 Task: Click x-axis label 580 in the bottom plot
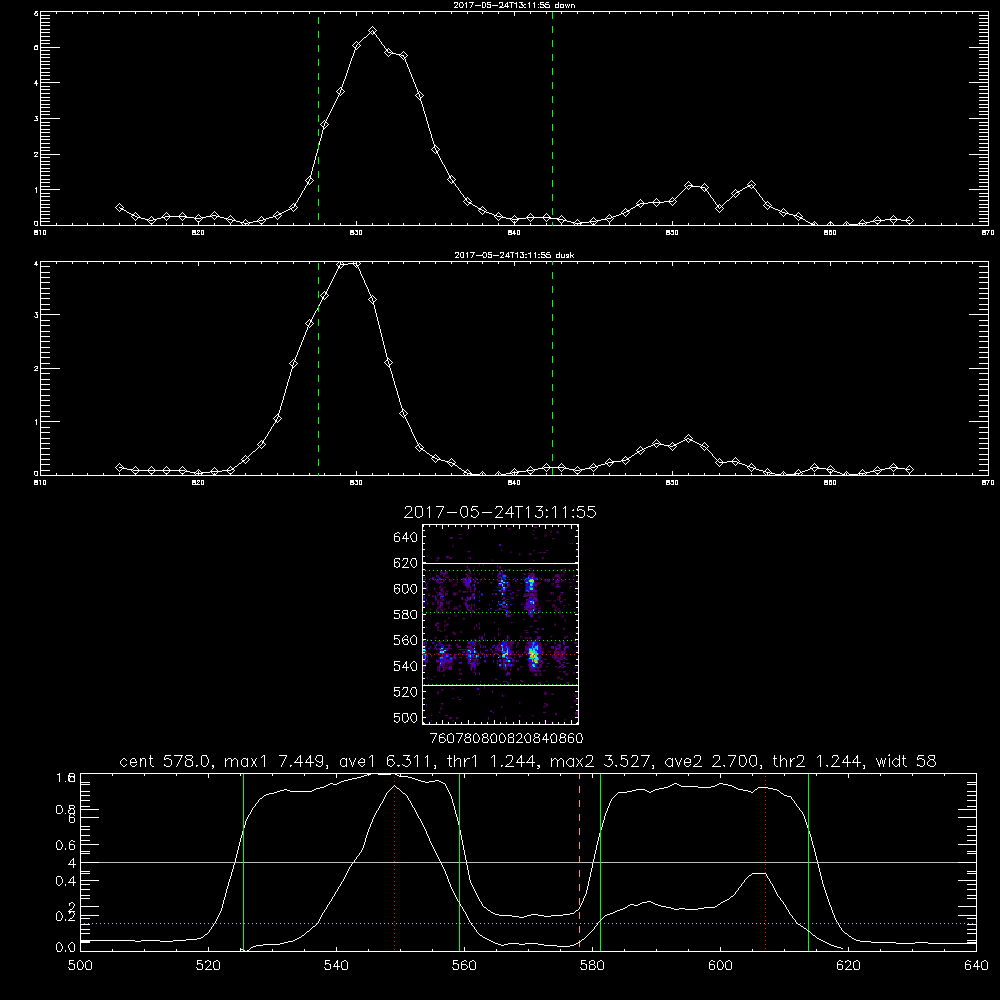click(592, 966)
